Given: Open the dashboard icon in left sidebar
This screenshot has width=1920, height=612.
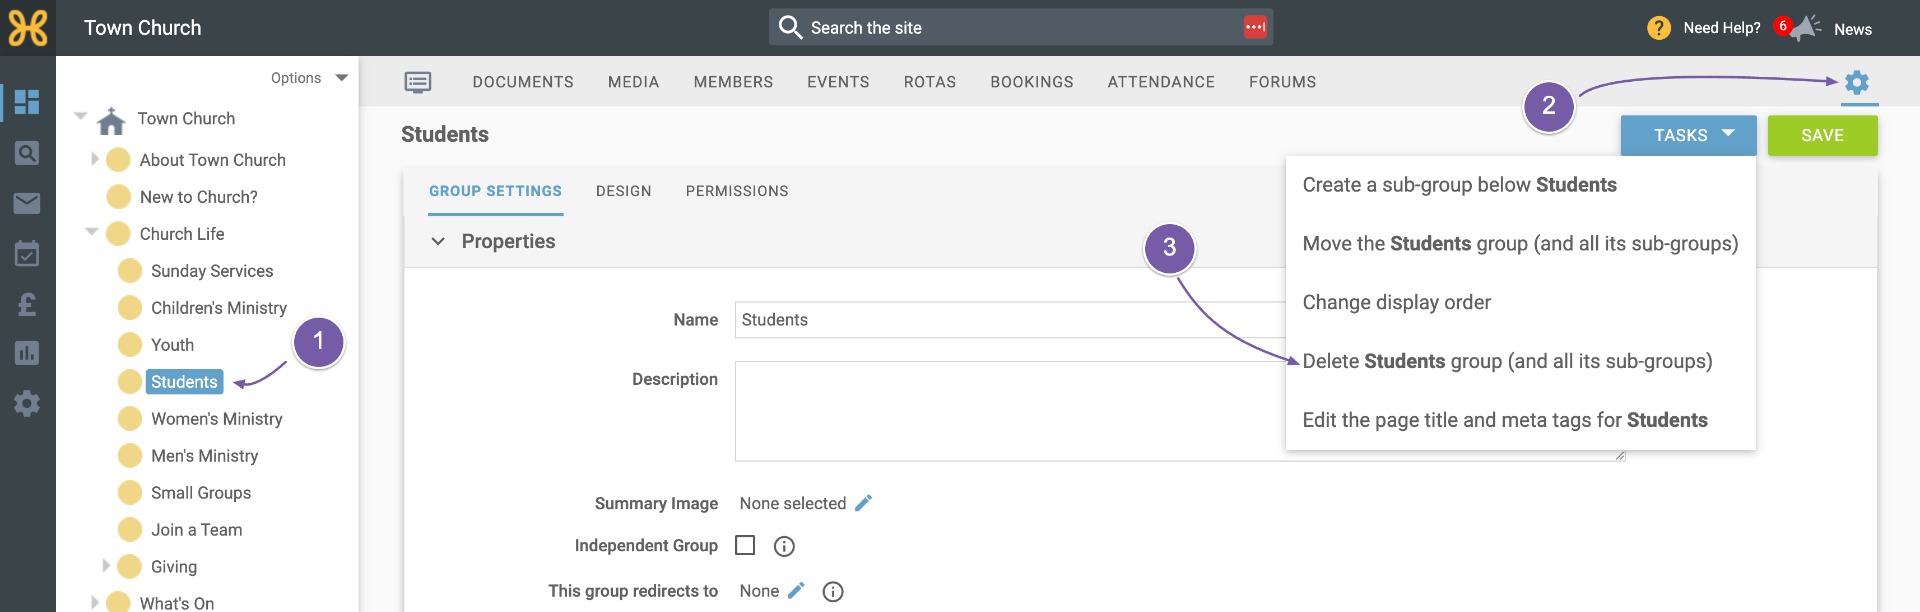Looking at the screenshot, I should 27,102.
